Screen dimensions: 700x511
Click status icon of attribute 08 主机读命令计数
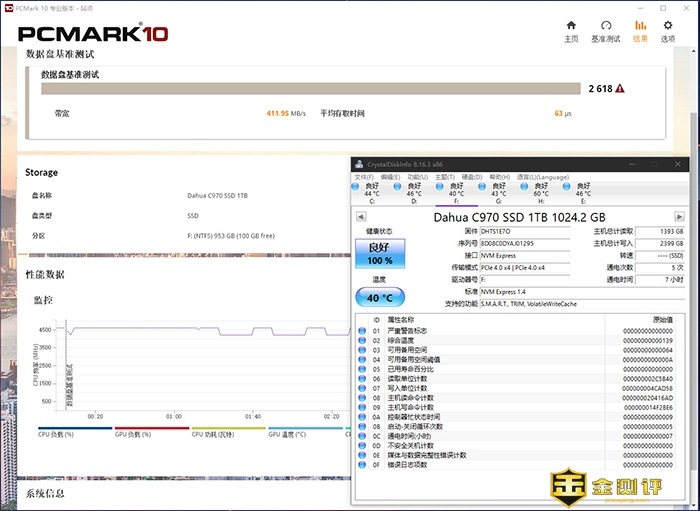(362, 398)
